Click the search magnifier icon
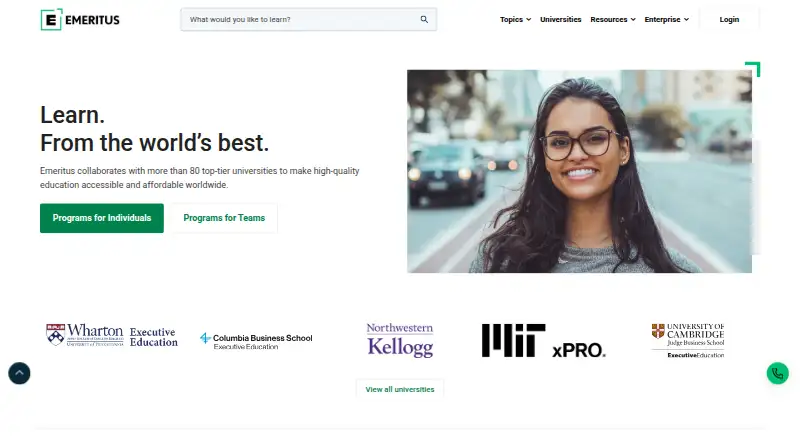The height and width of the screenshot is (440, 800). pos(424,19)
